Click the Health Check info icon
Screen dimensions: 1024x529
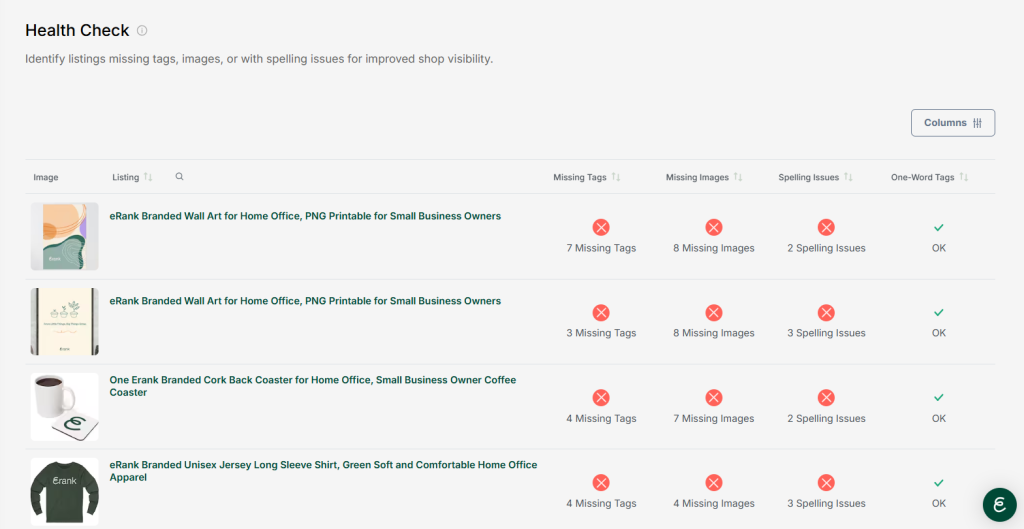[x=142, y=31]
